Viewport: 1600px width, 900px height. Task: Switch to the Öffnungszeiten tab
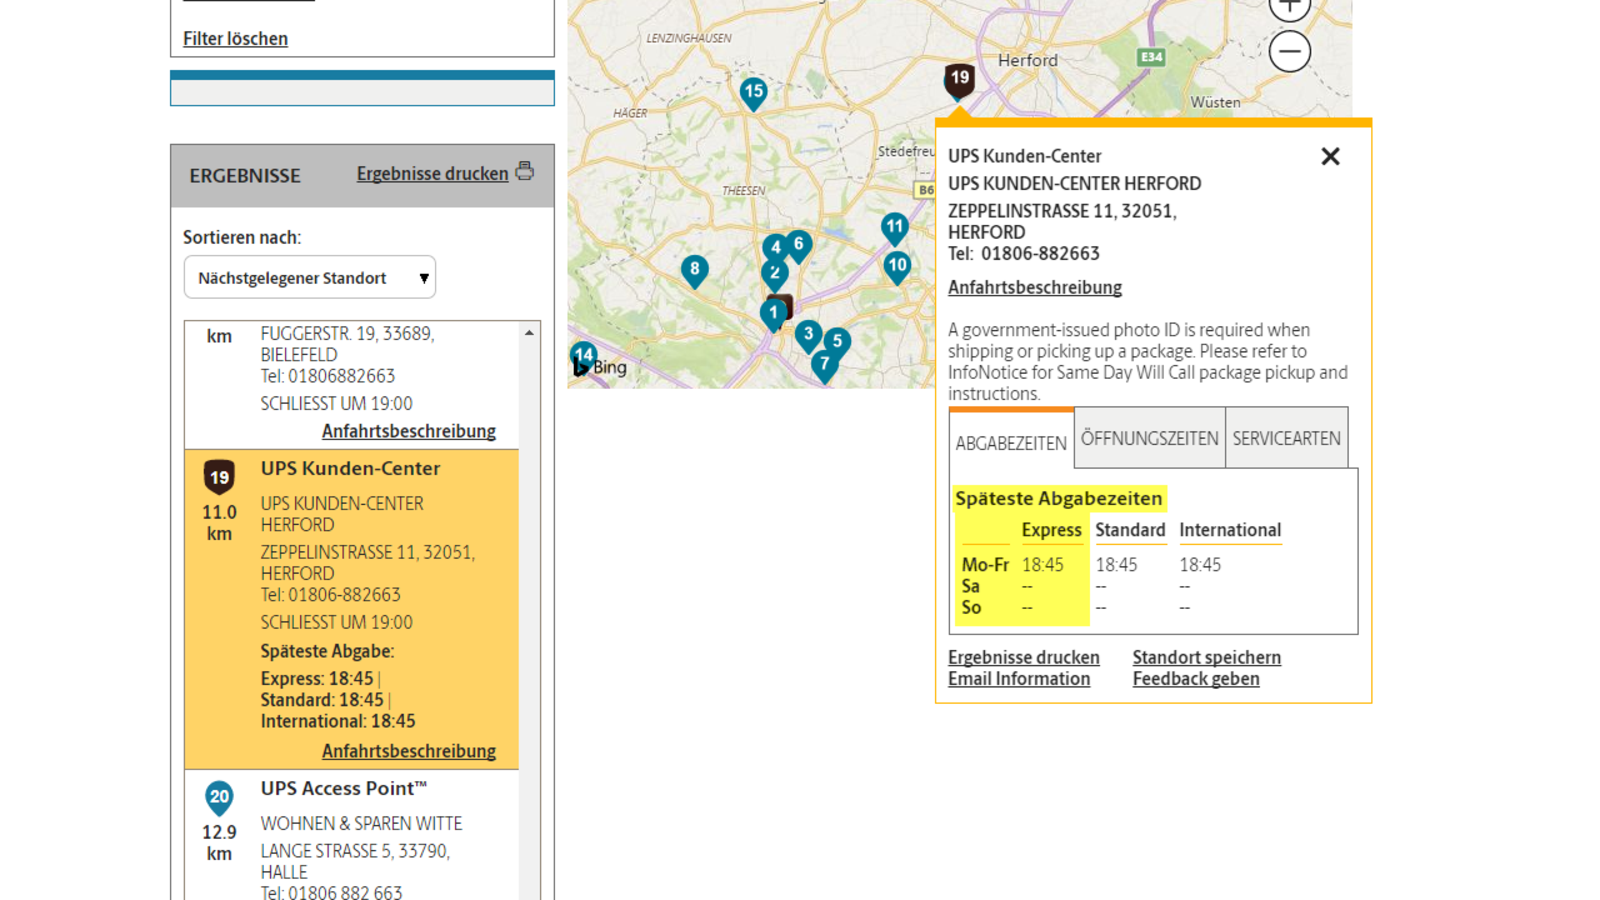1150,438
